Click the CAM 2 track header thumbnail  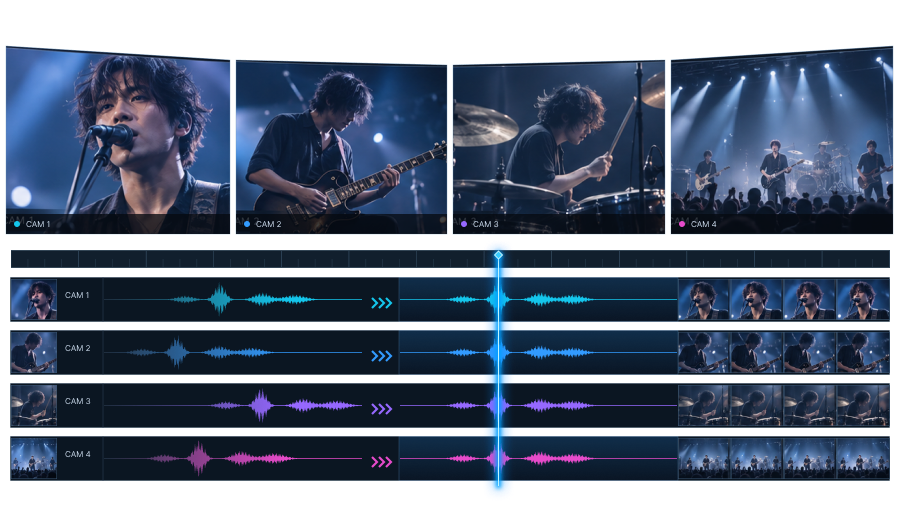coord(34,352)
